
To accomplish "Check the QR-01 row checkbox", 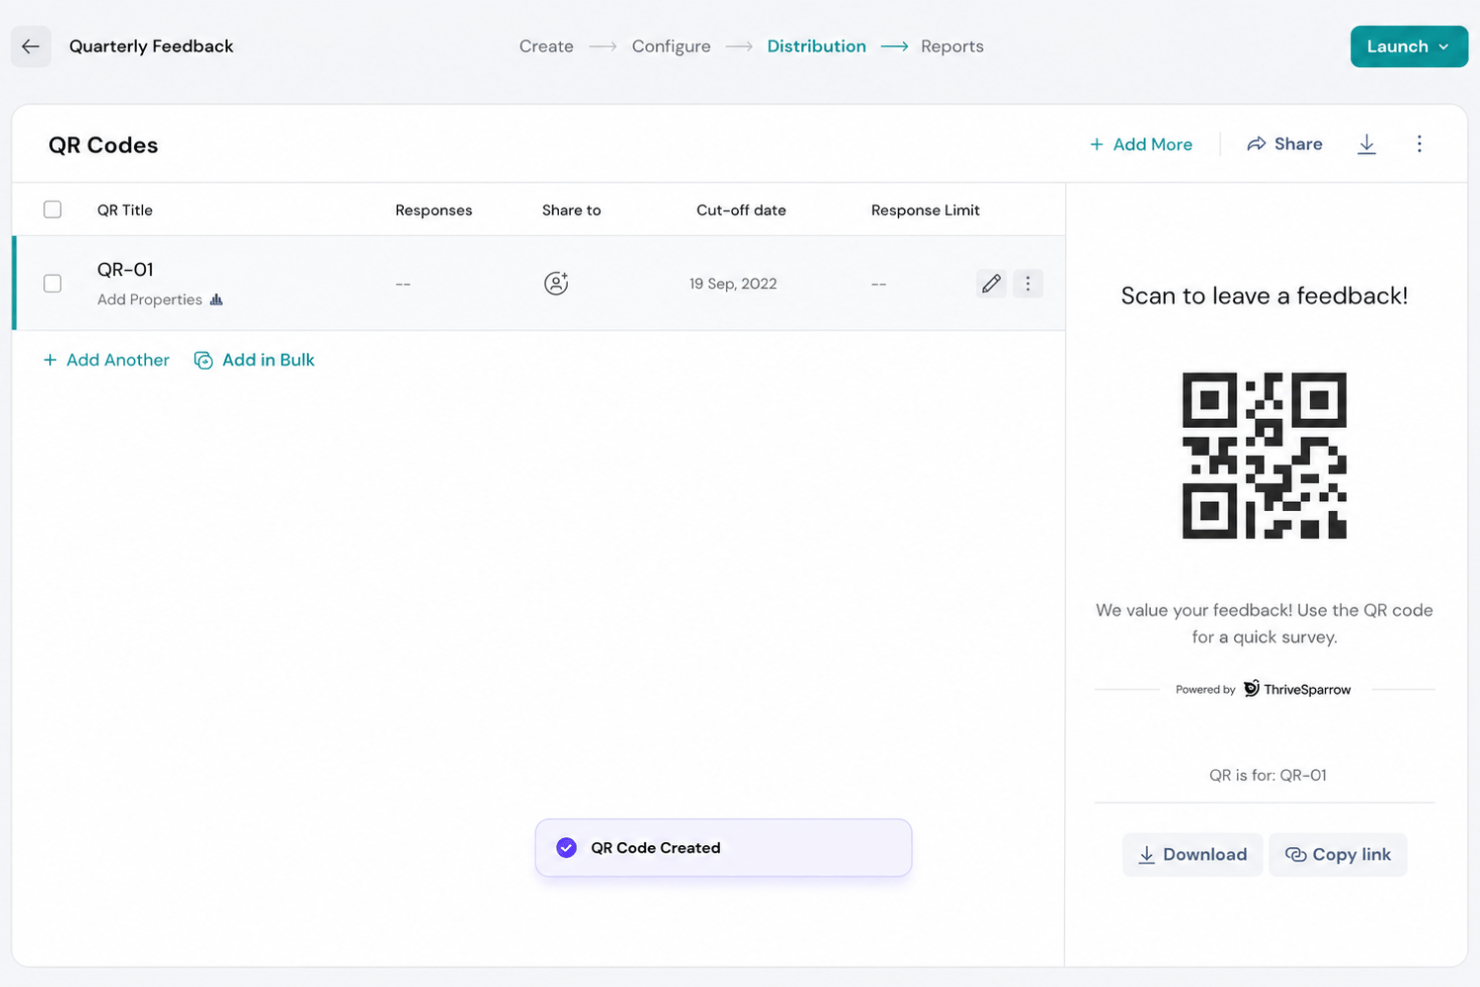I will [x=52, y=283].
